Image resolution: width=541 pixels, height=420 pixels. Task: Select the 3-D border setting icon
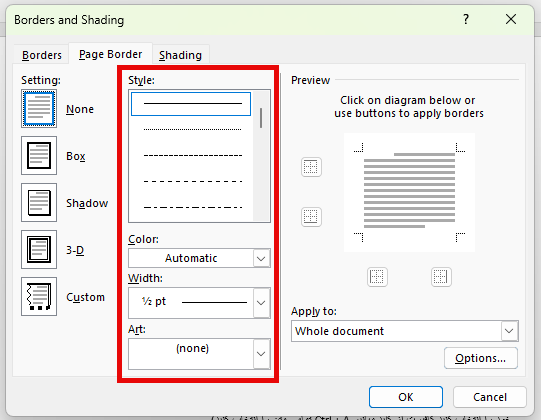point(39,250)
